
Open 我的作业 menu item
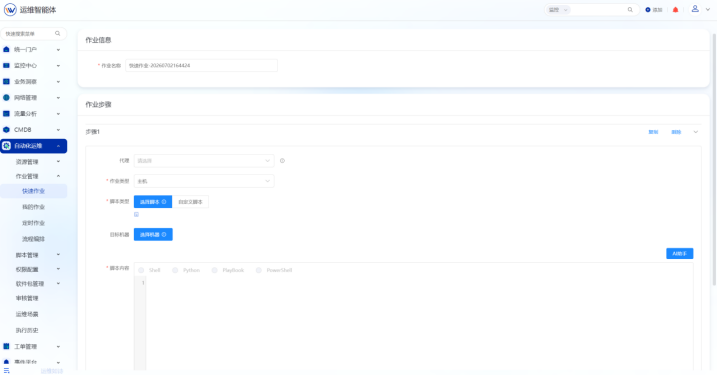[33, 207]
